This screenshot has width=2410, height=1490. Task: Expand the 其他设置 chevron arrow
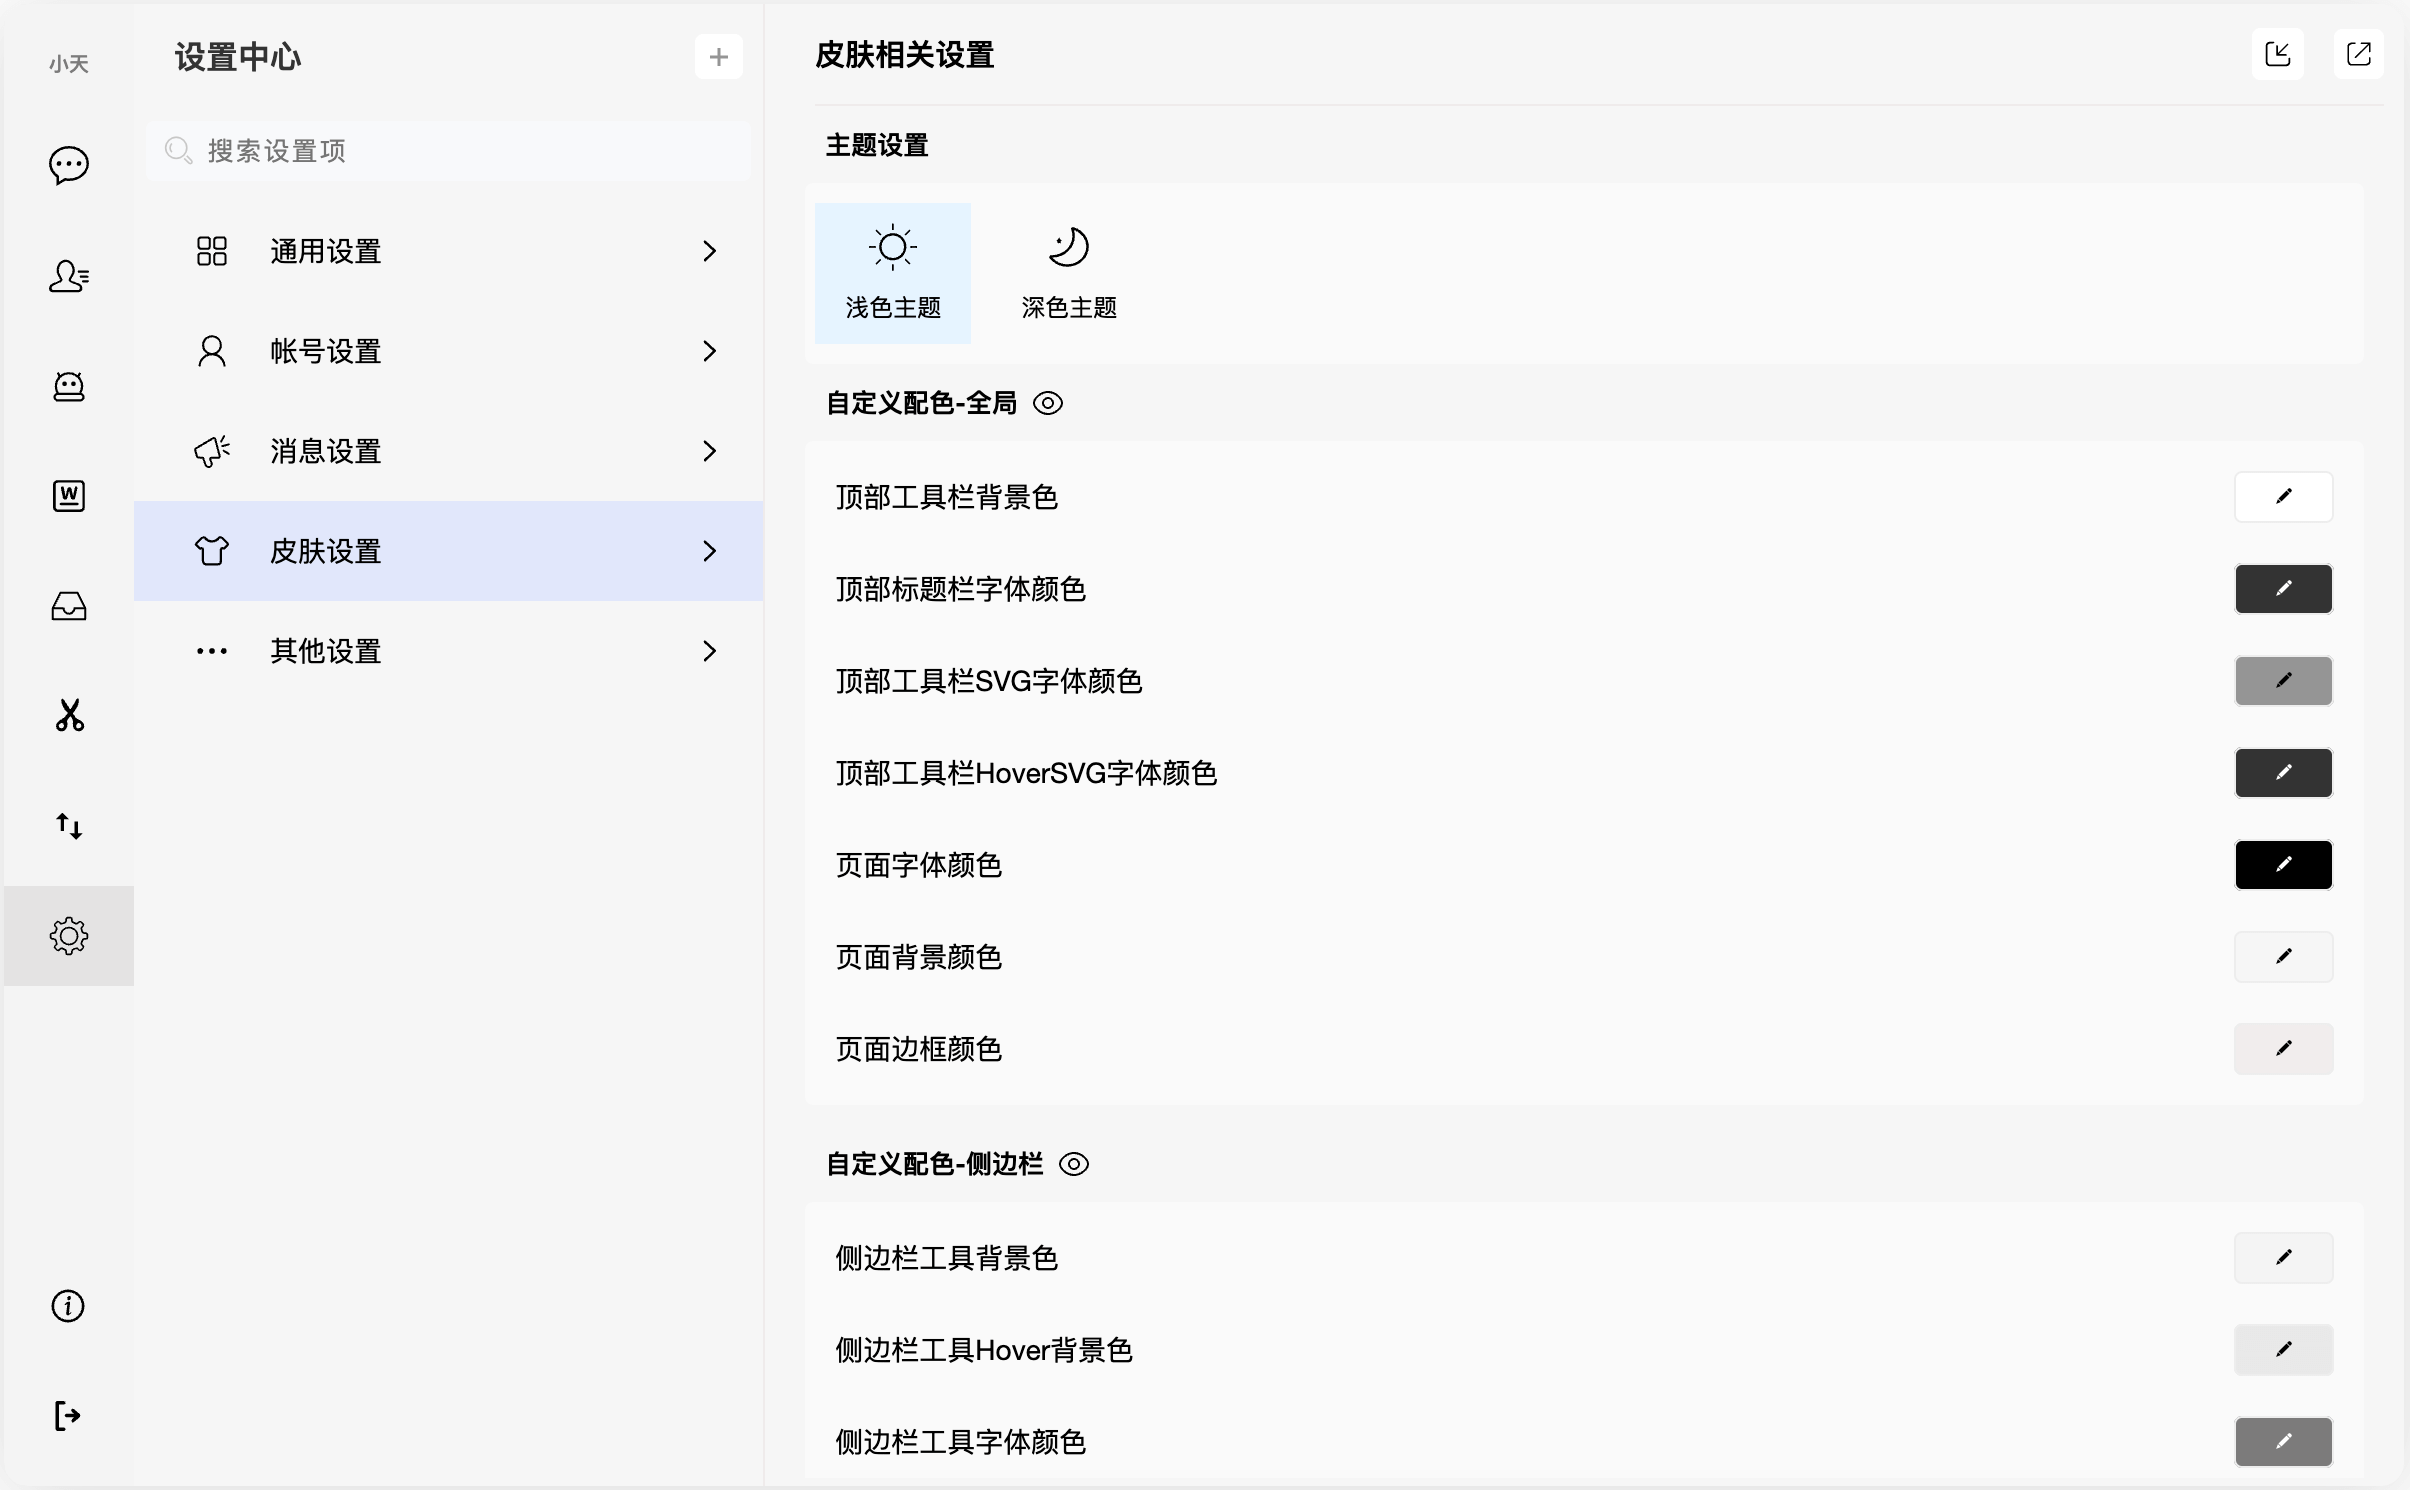(710, 651)
